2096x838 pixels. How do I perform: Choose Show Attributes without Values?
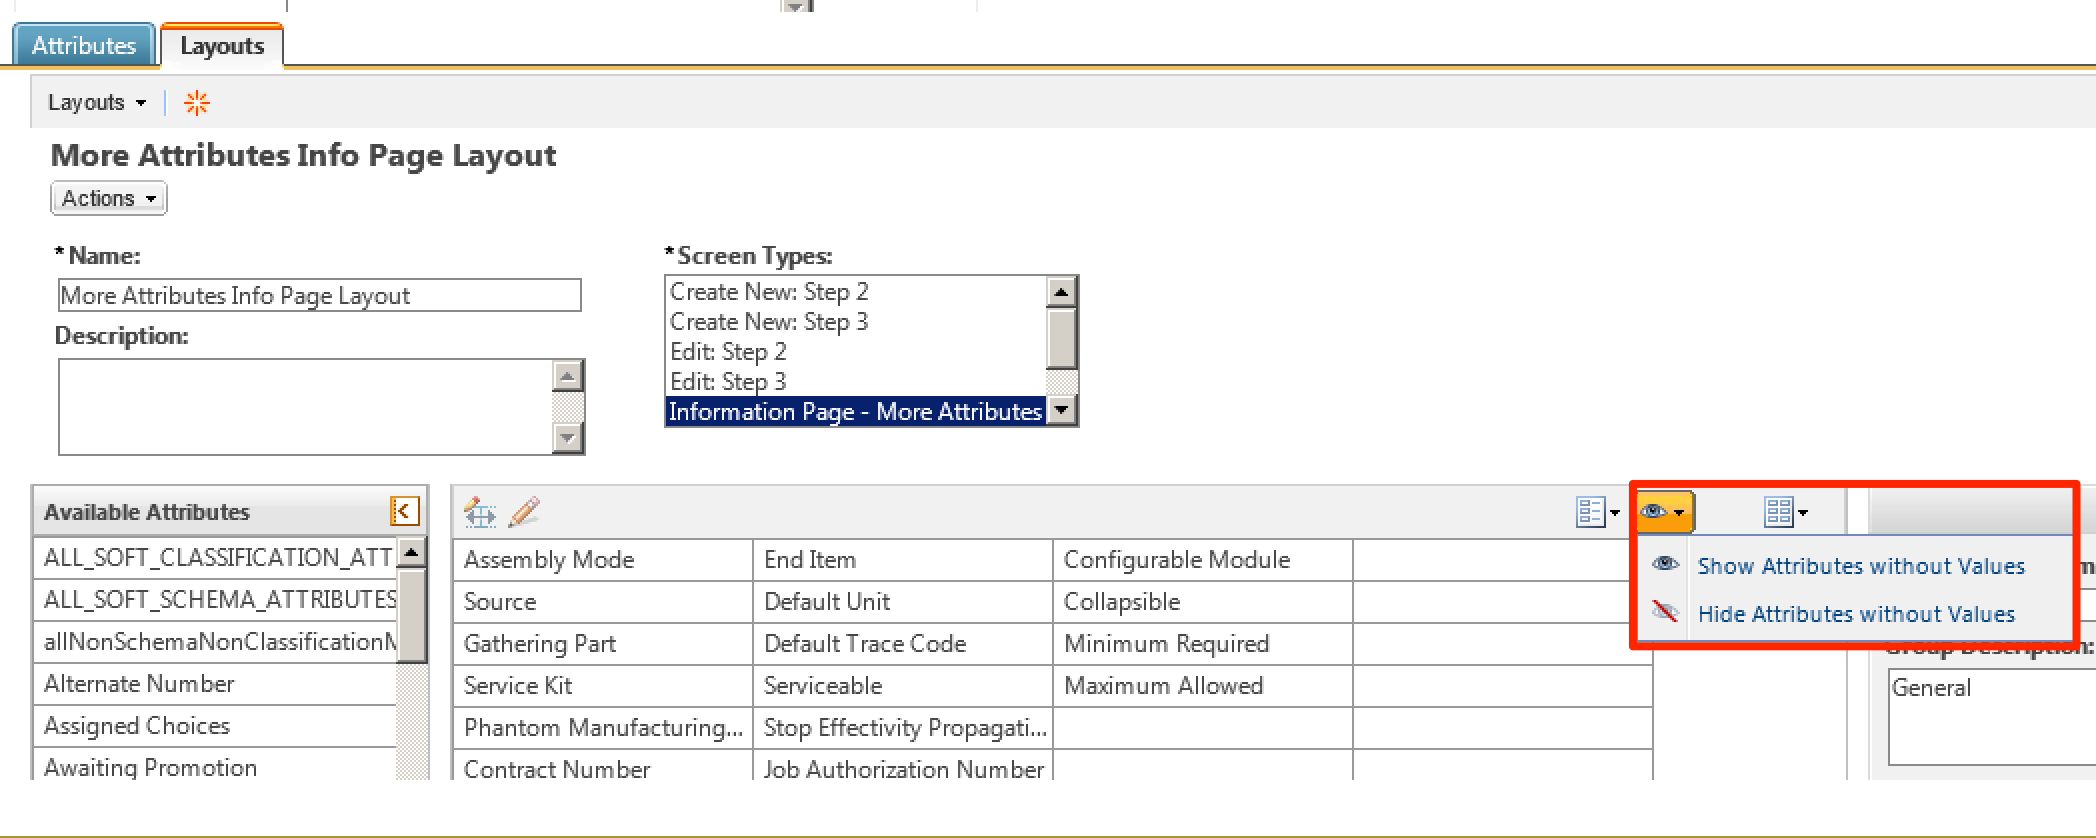click(x=1860, y=566)
